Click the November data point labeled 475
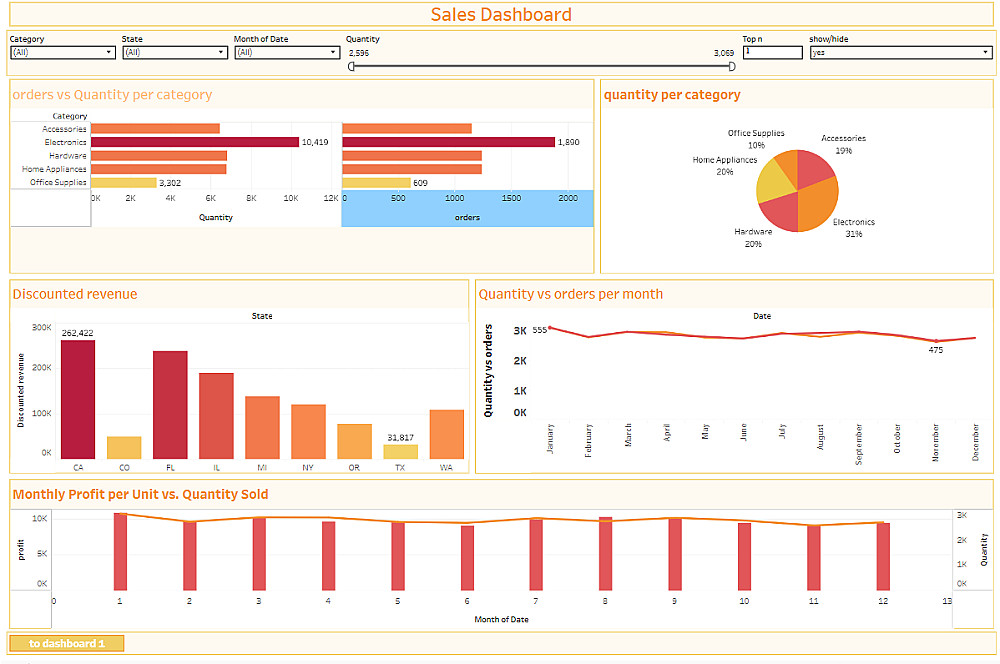Screen dimensions: 1000x664 (936, 341)
